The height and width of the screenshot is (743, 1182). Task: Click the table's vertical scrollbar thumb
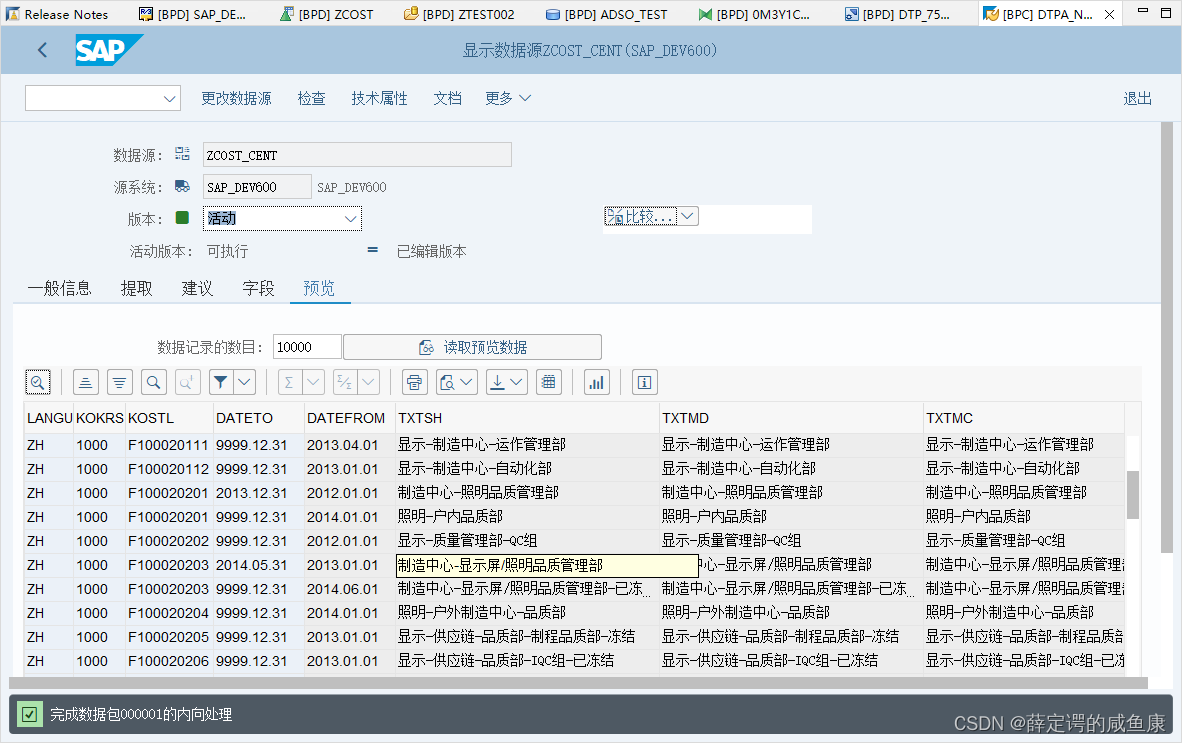(x=1132, y=494)
